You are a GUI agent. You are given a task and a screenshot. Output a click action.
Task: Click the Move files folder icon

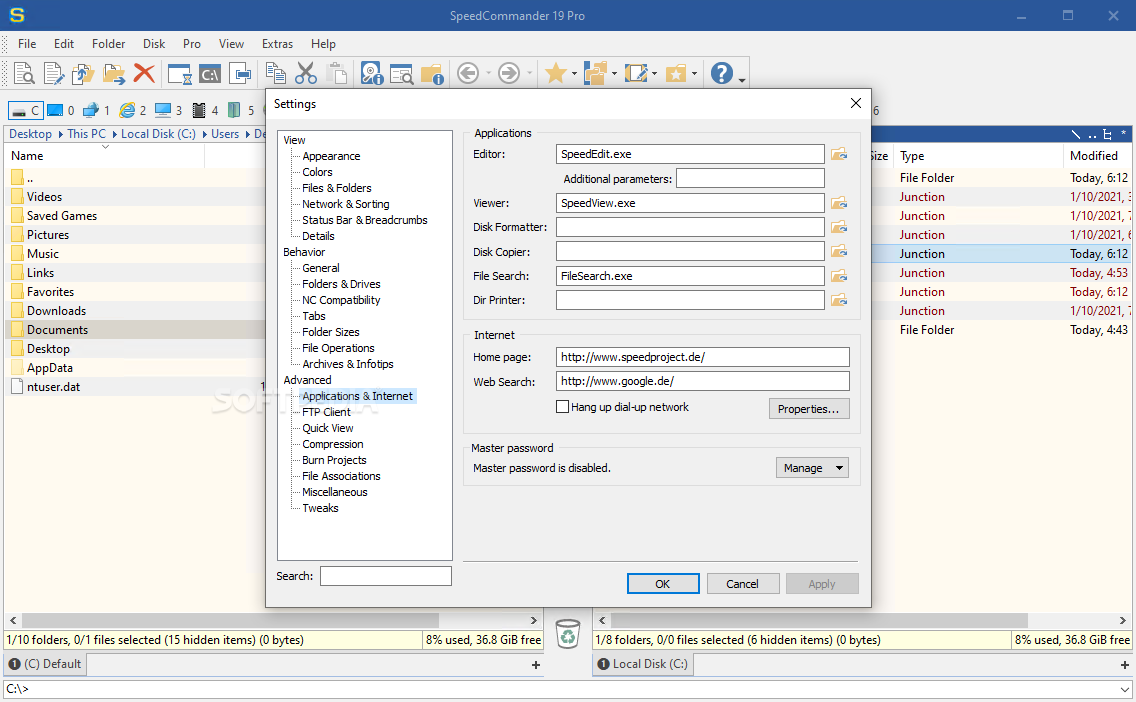click(114, 73)
